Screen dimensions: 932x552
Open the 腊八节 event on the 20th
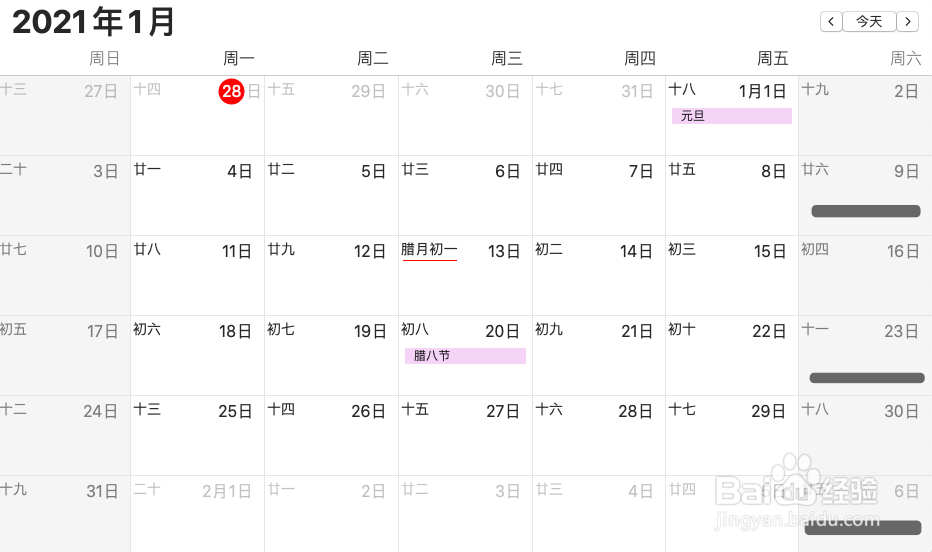[465, 356]
